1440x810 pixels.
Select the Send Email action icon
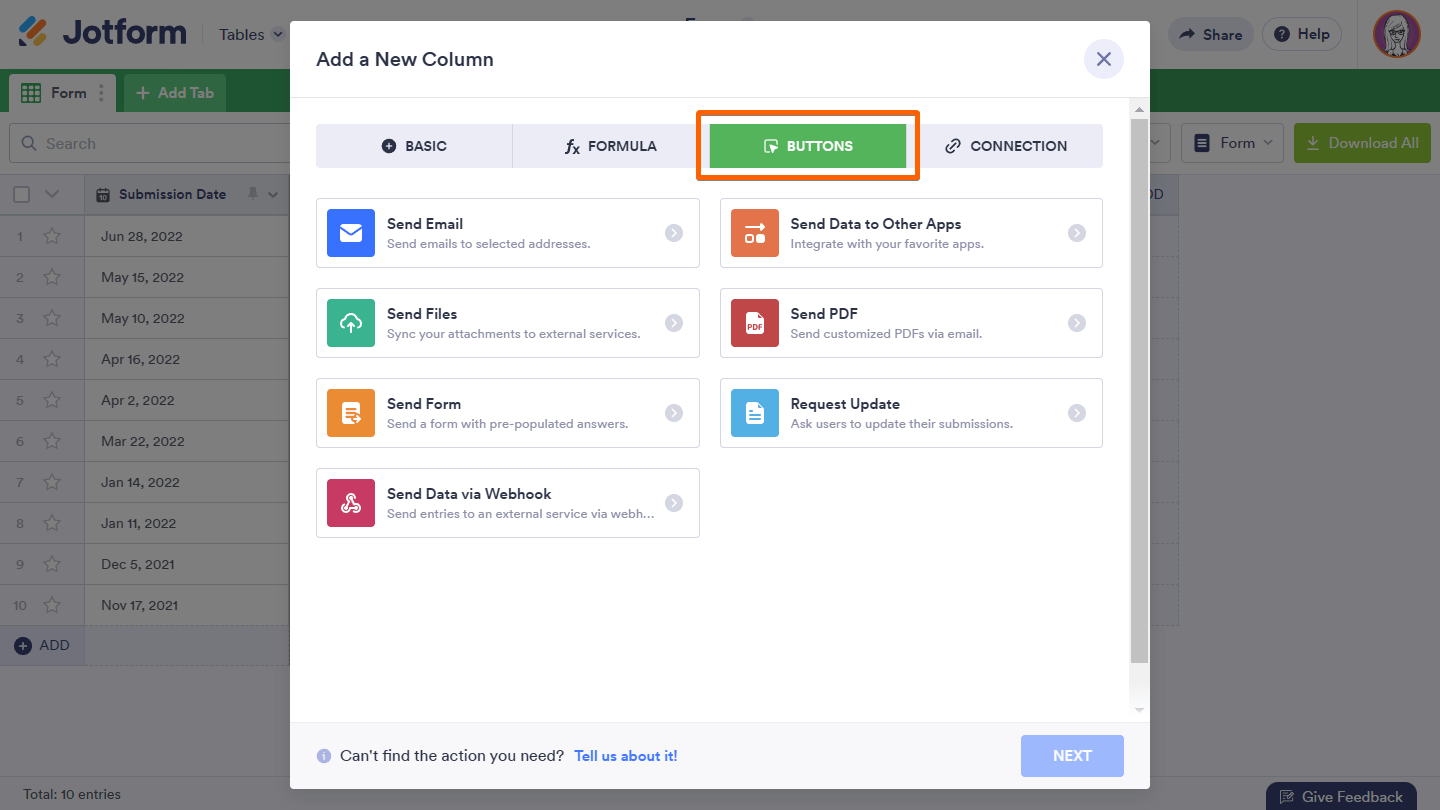351,233
